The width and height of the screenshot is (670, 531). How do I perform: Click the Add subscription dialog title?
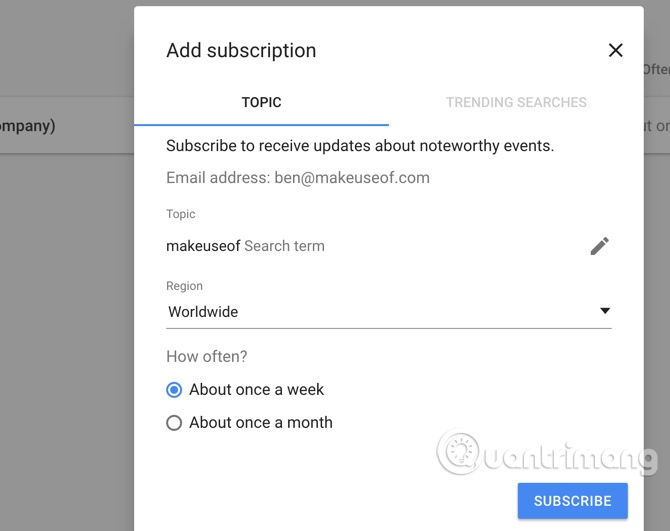pyautogui.click(x=241, y=51)
